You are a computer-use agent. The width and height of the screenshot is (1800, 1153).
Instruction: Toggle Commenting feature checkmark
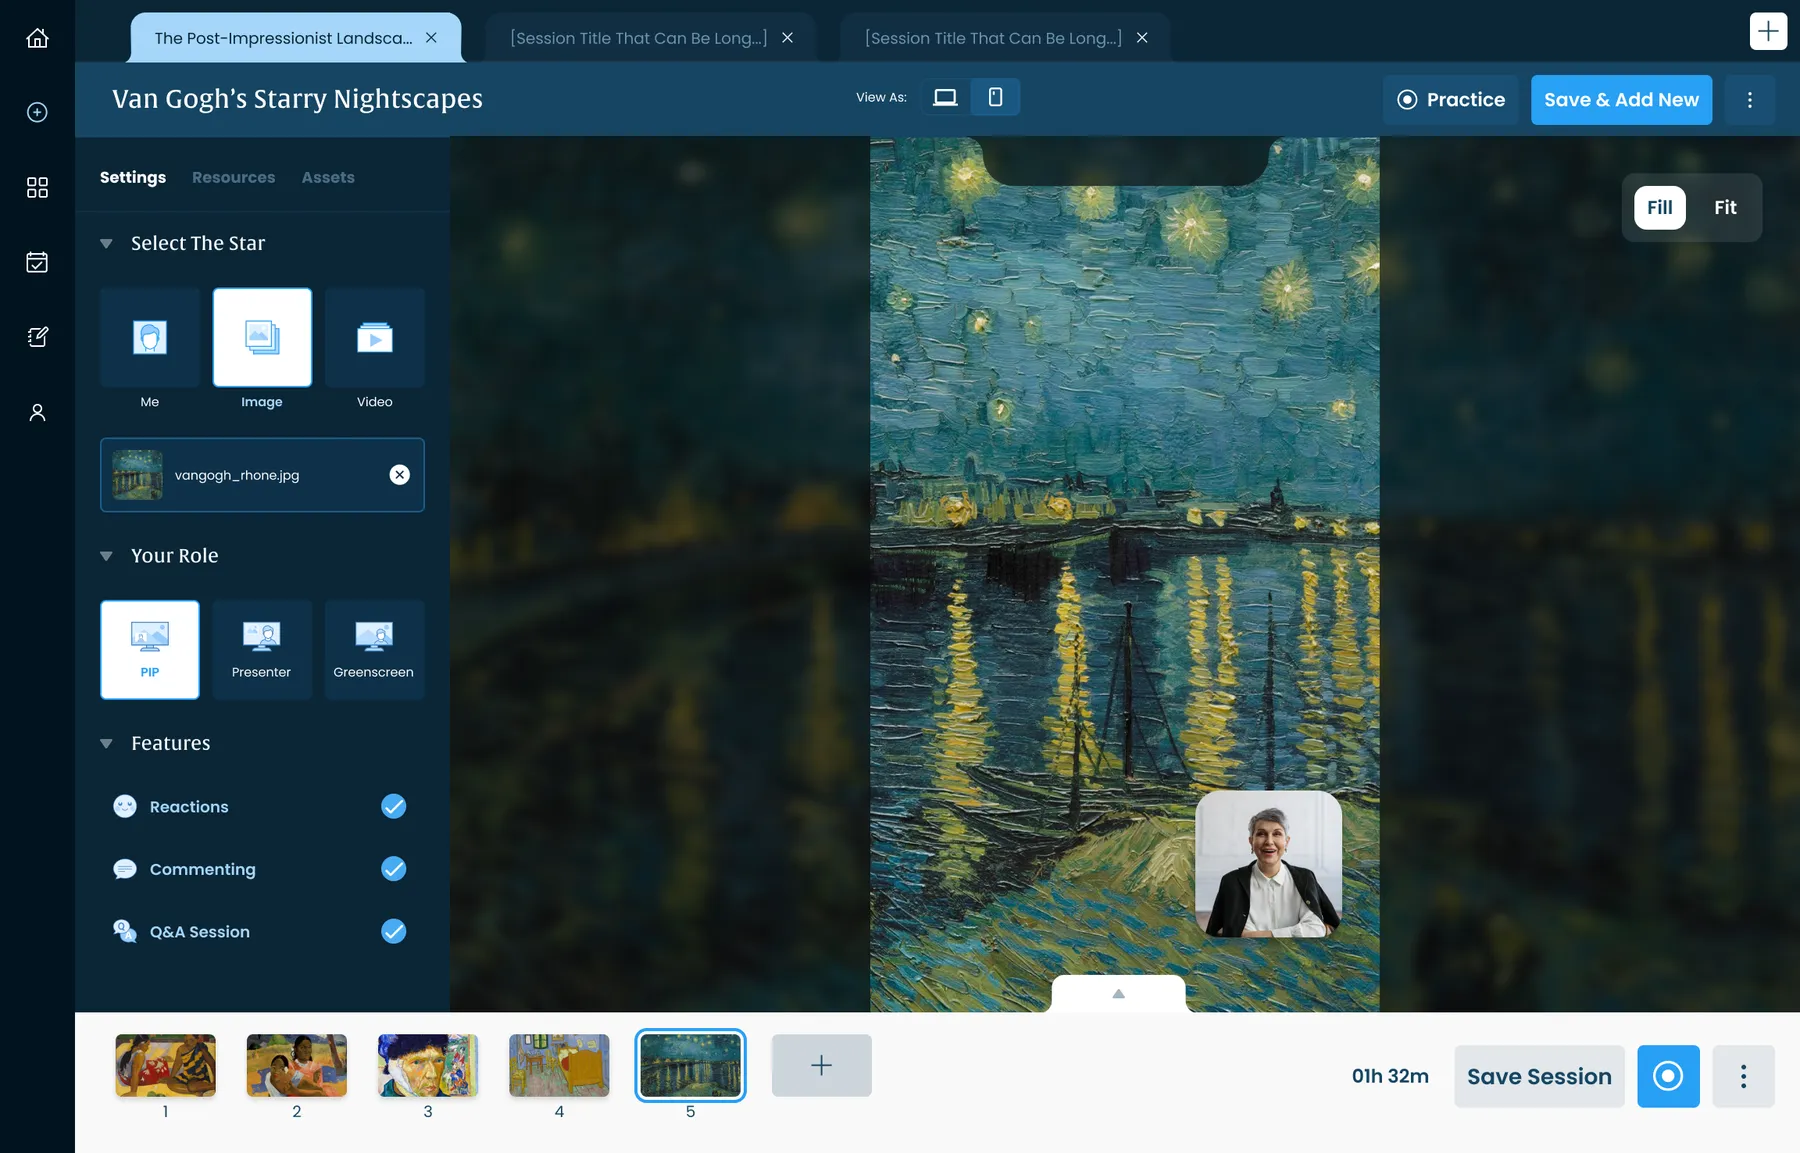point(394,869)
